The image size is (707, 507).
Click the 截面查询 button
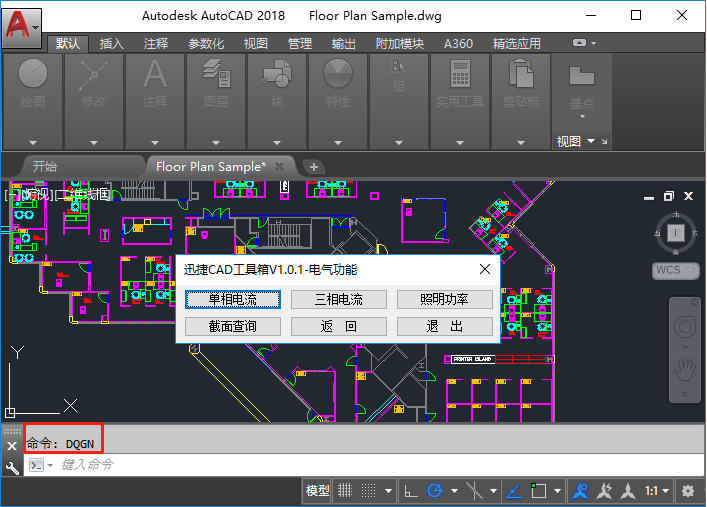[233, 326]
